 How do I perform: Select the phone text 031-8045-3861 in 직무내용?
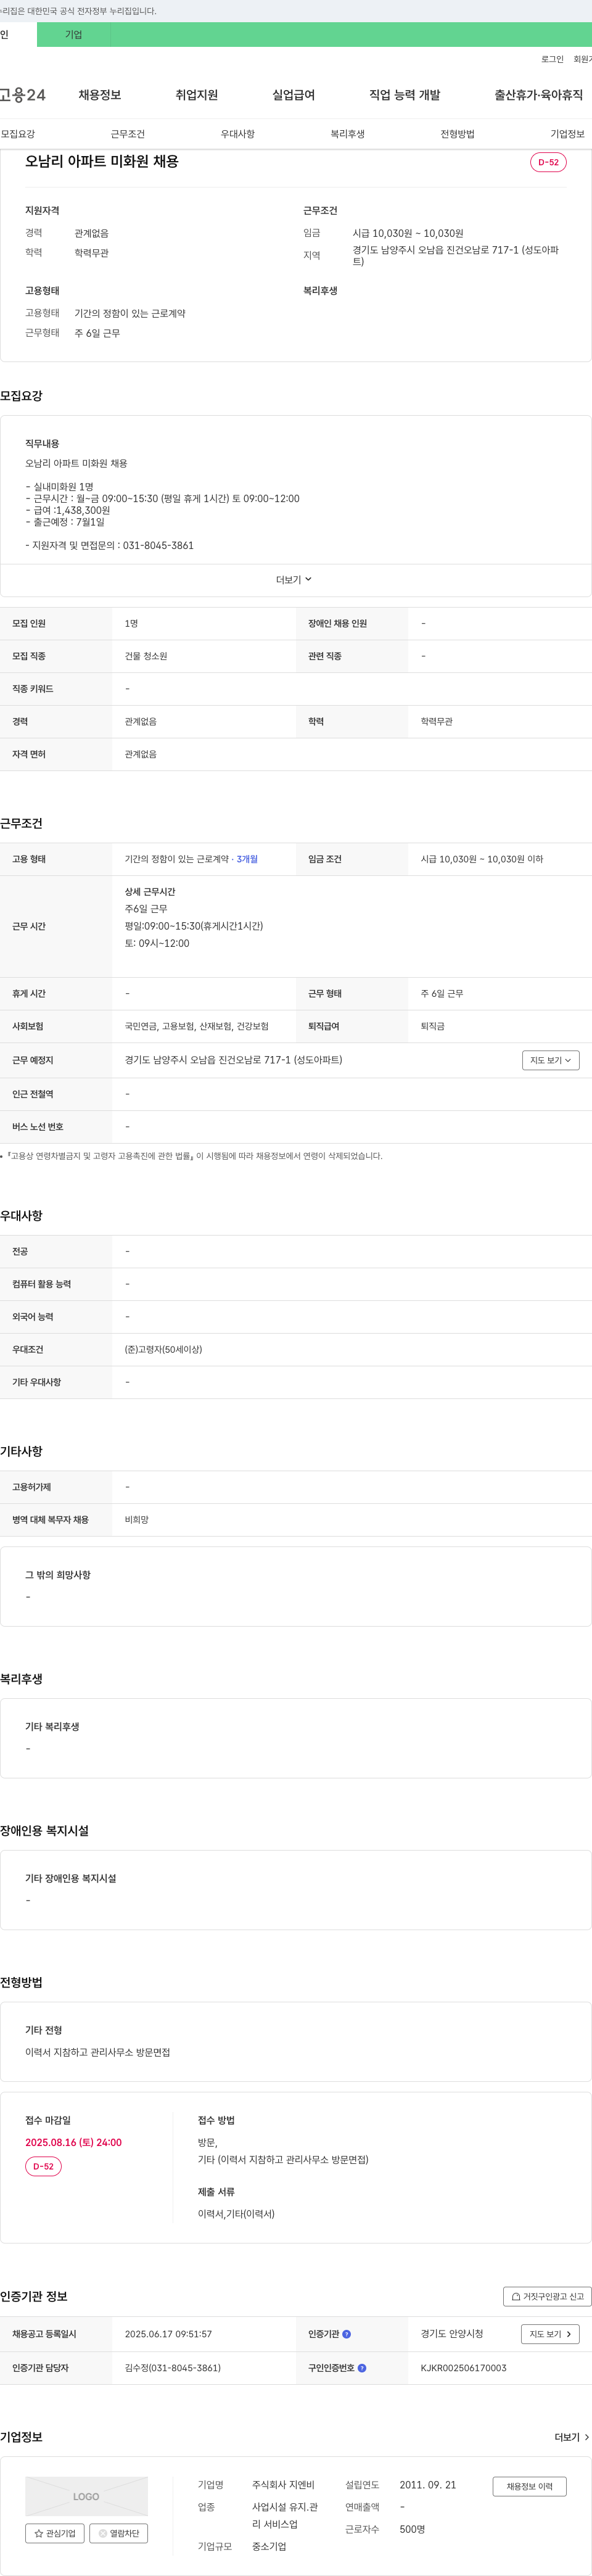[x=158, y=545]
